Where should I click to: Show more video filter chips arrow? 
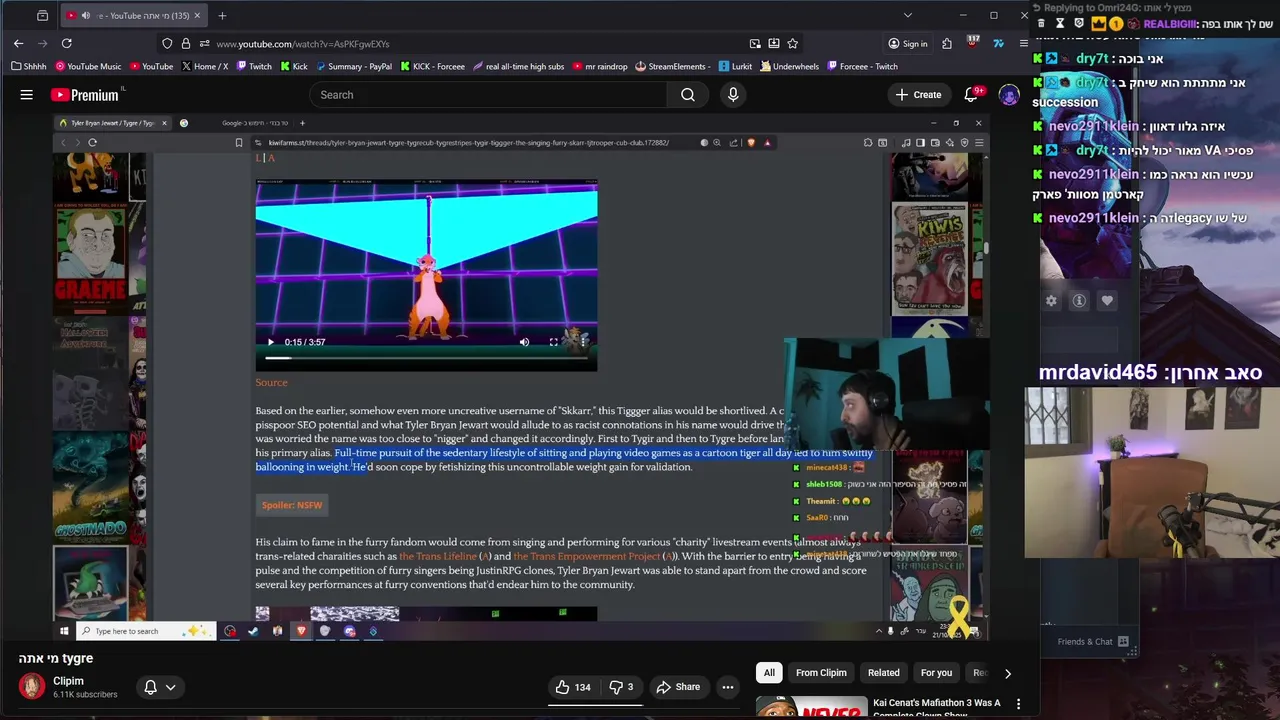point(1007,673)
